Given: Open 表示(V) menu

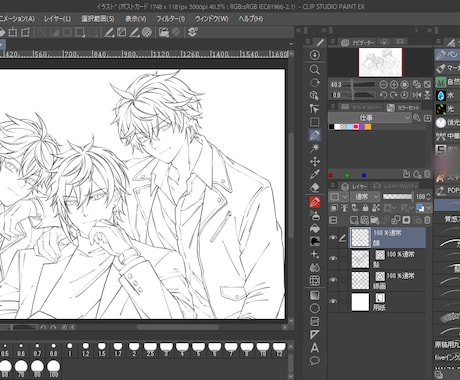Looking at the screenshot, I should pos(136,19).
